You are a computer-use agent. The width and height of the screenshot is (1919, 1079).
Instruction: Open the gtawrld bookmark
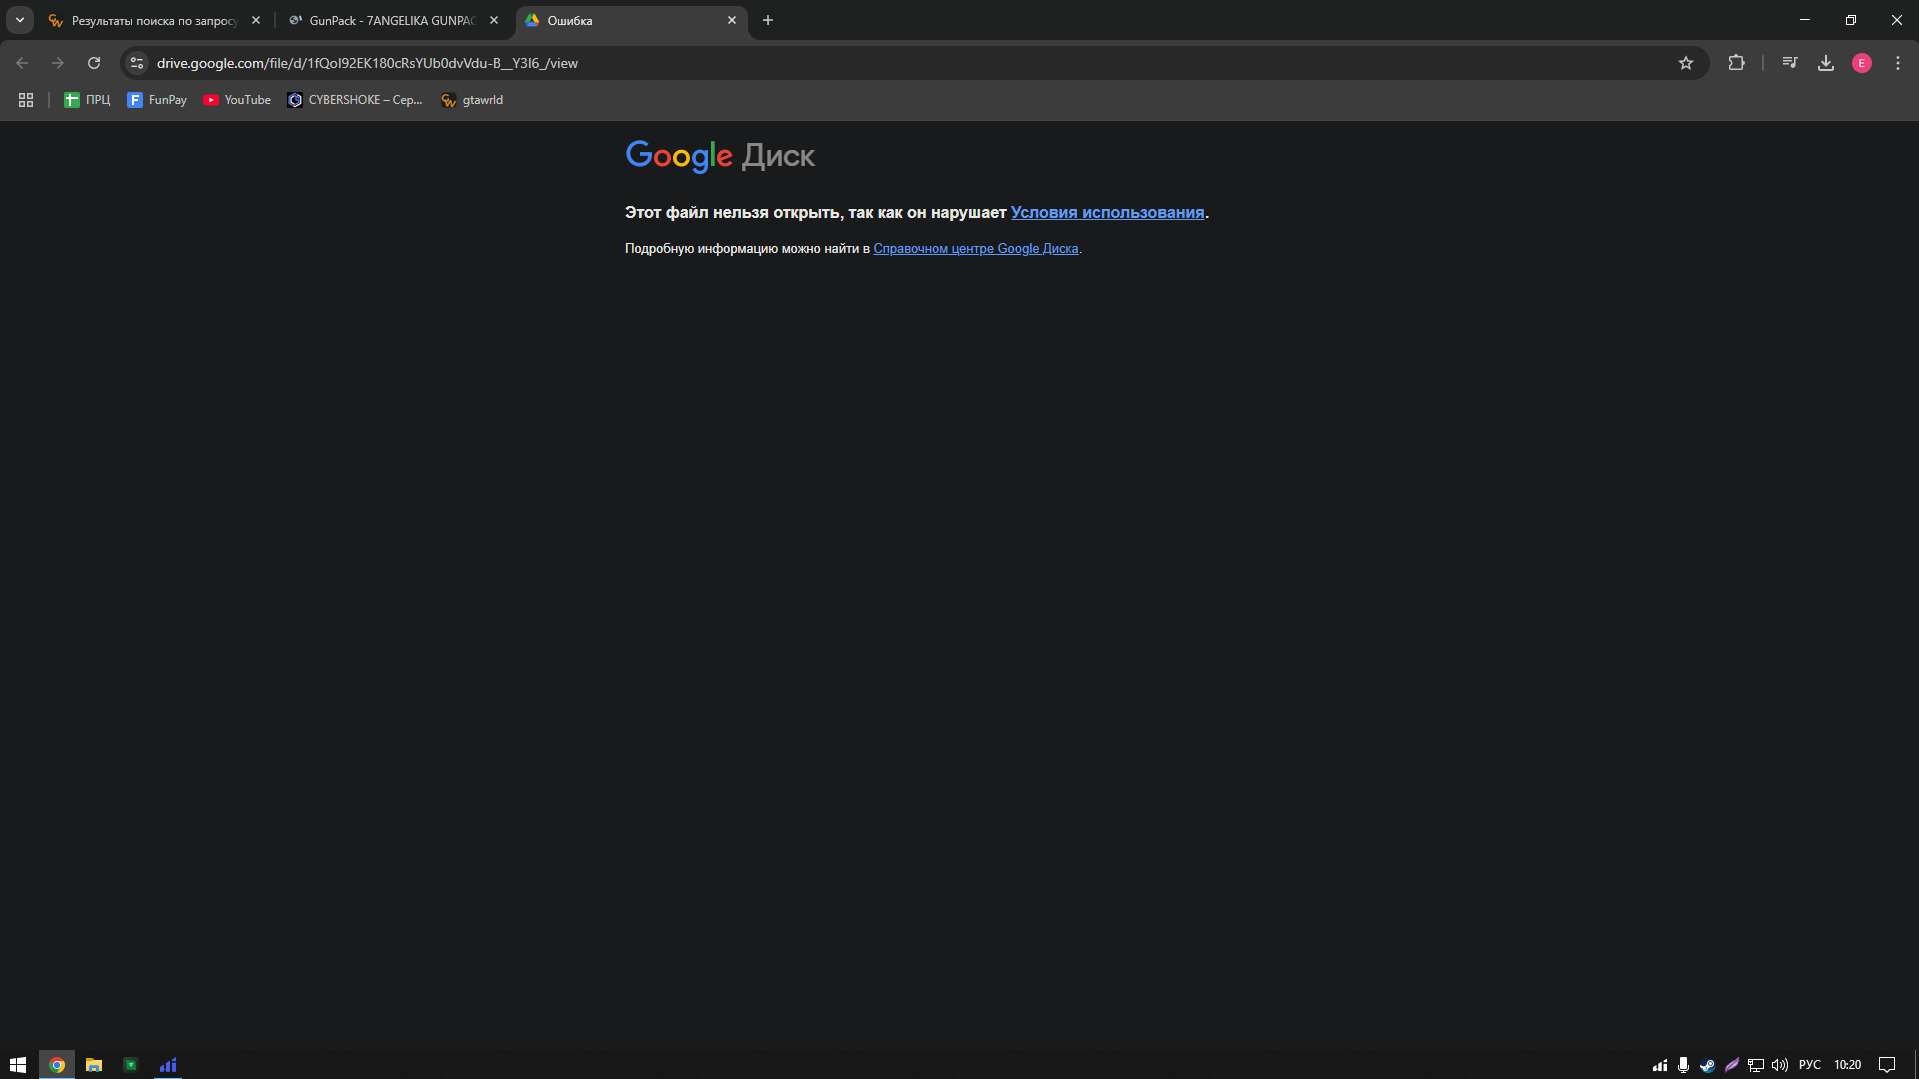(x=472, y=100)
